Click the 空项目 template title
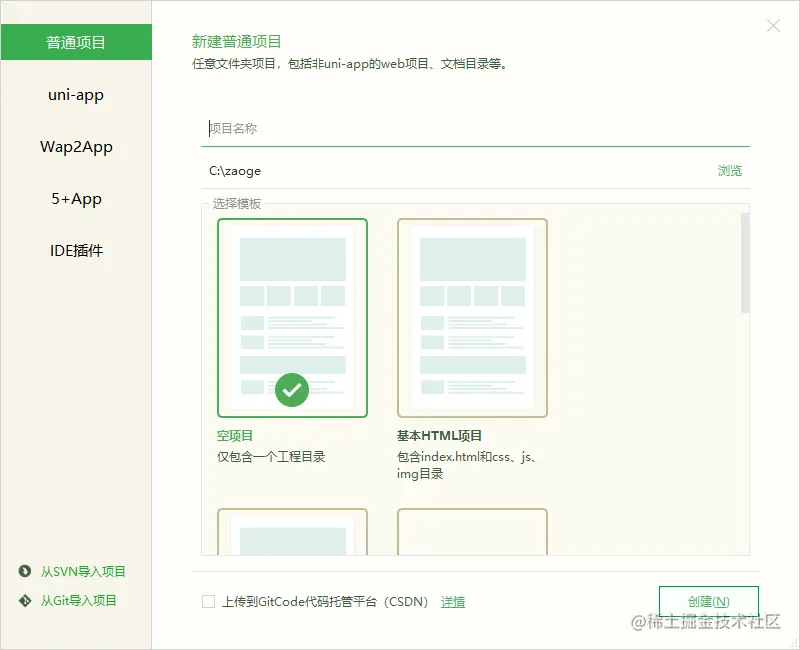The height and width of the screenshot is (650, 800). coord(235,436)
